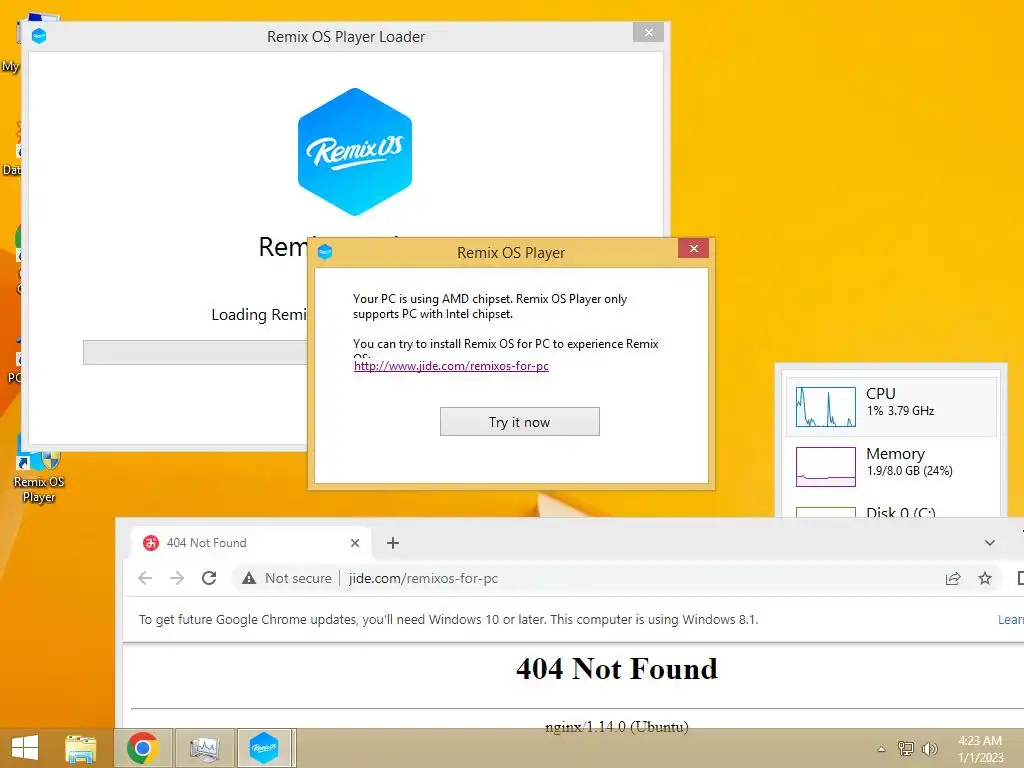Go forward in Chrome

(177, 578)
